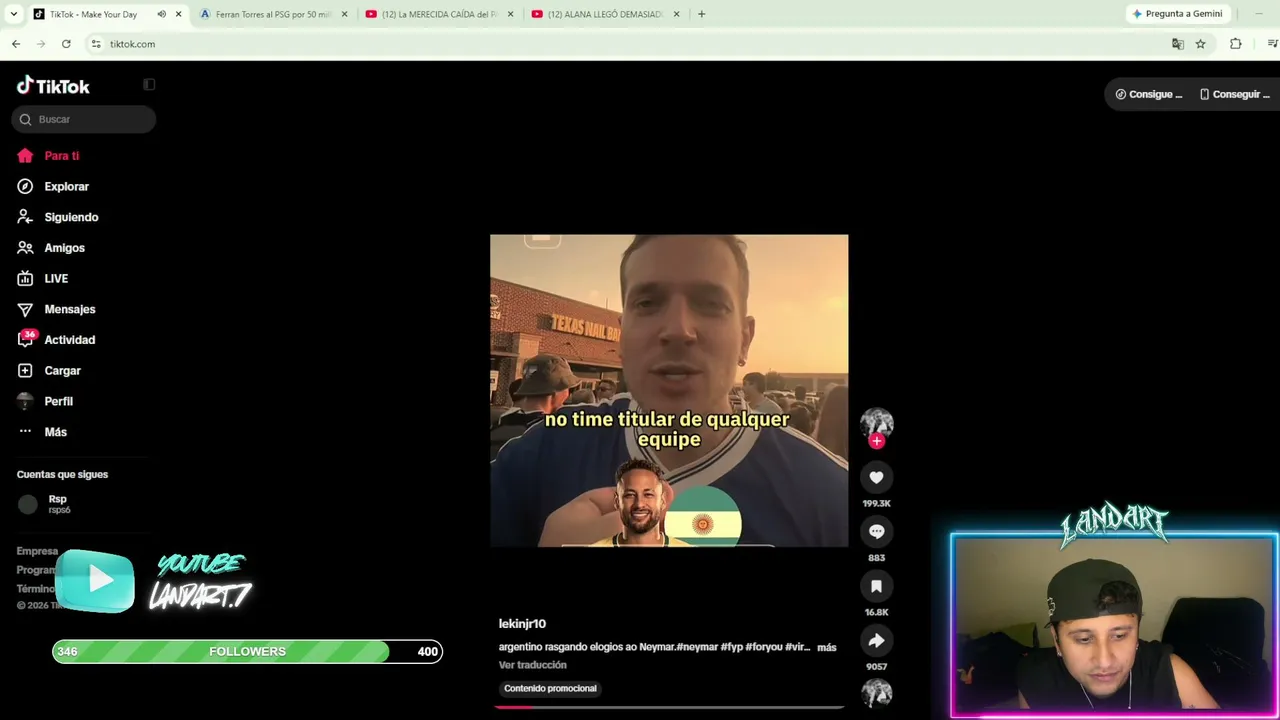This screenshot has width=1280, height=720.
Task: Close the La MERECIDA CAÍDA tab
Action: pos(511,14)
